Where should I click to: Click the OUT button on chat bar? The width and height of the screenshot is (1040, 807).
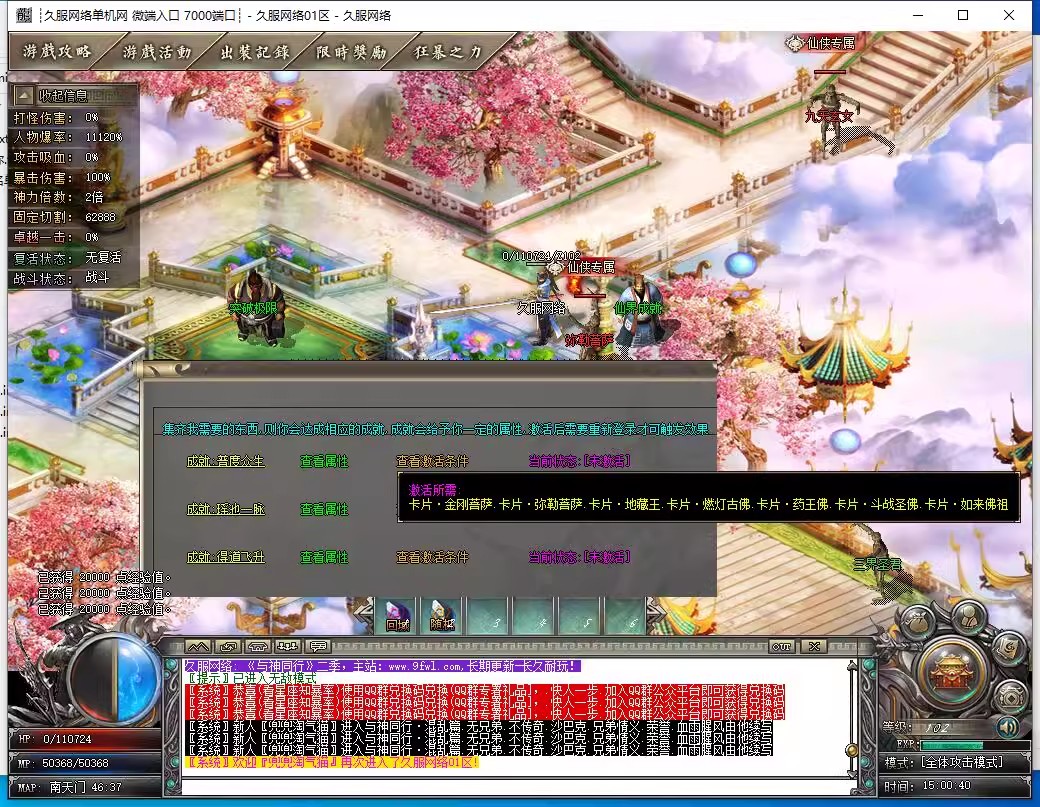tap(781, 647)
